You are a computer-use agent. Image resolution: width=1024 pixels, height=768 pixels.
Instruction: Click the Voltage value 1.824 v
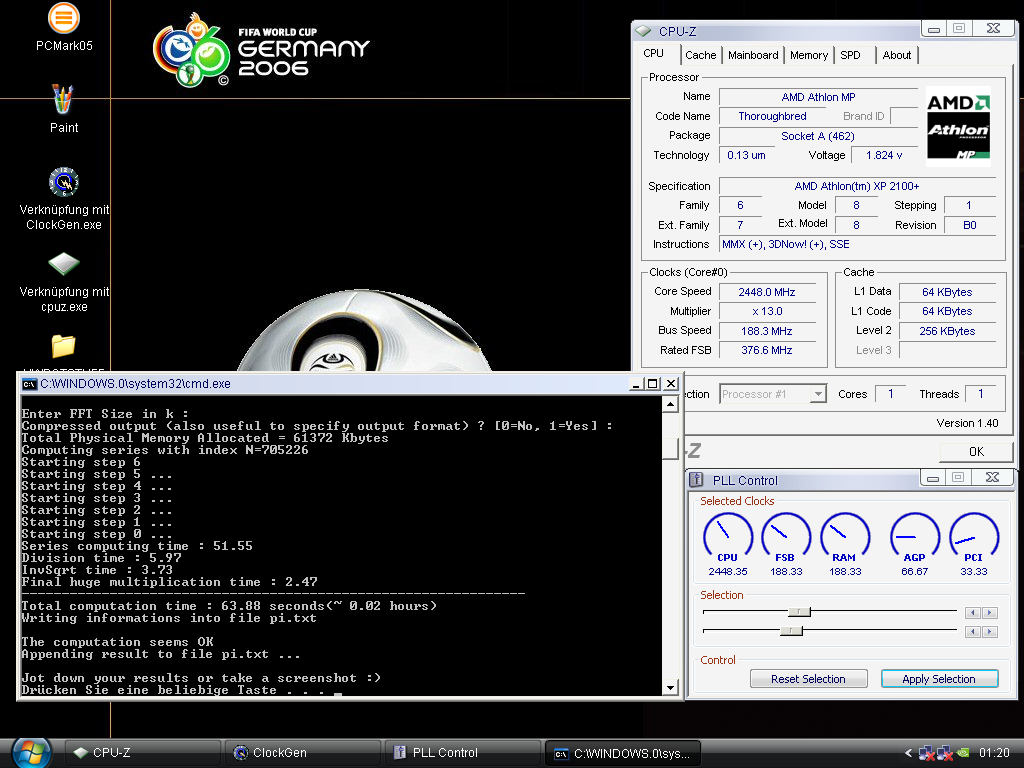coord(884,155)
